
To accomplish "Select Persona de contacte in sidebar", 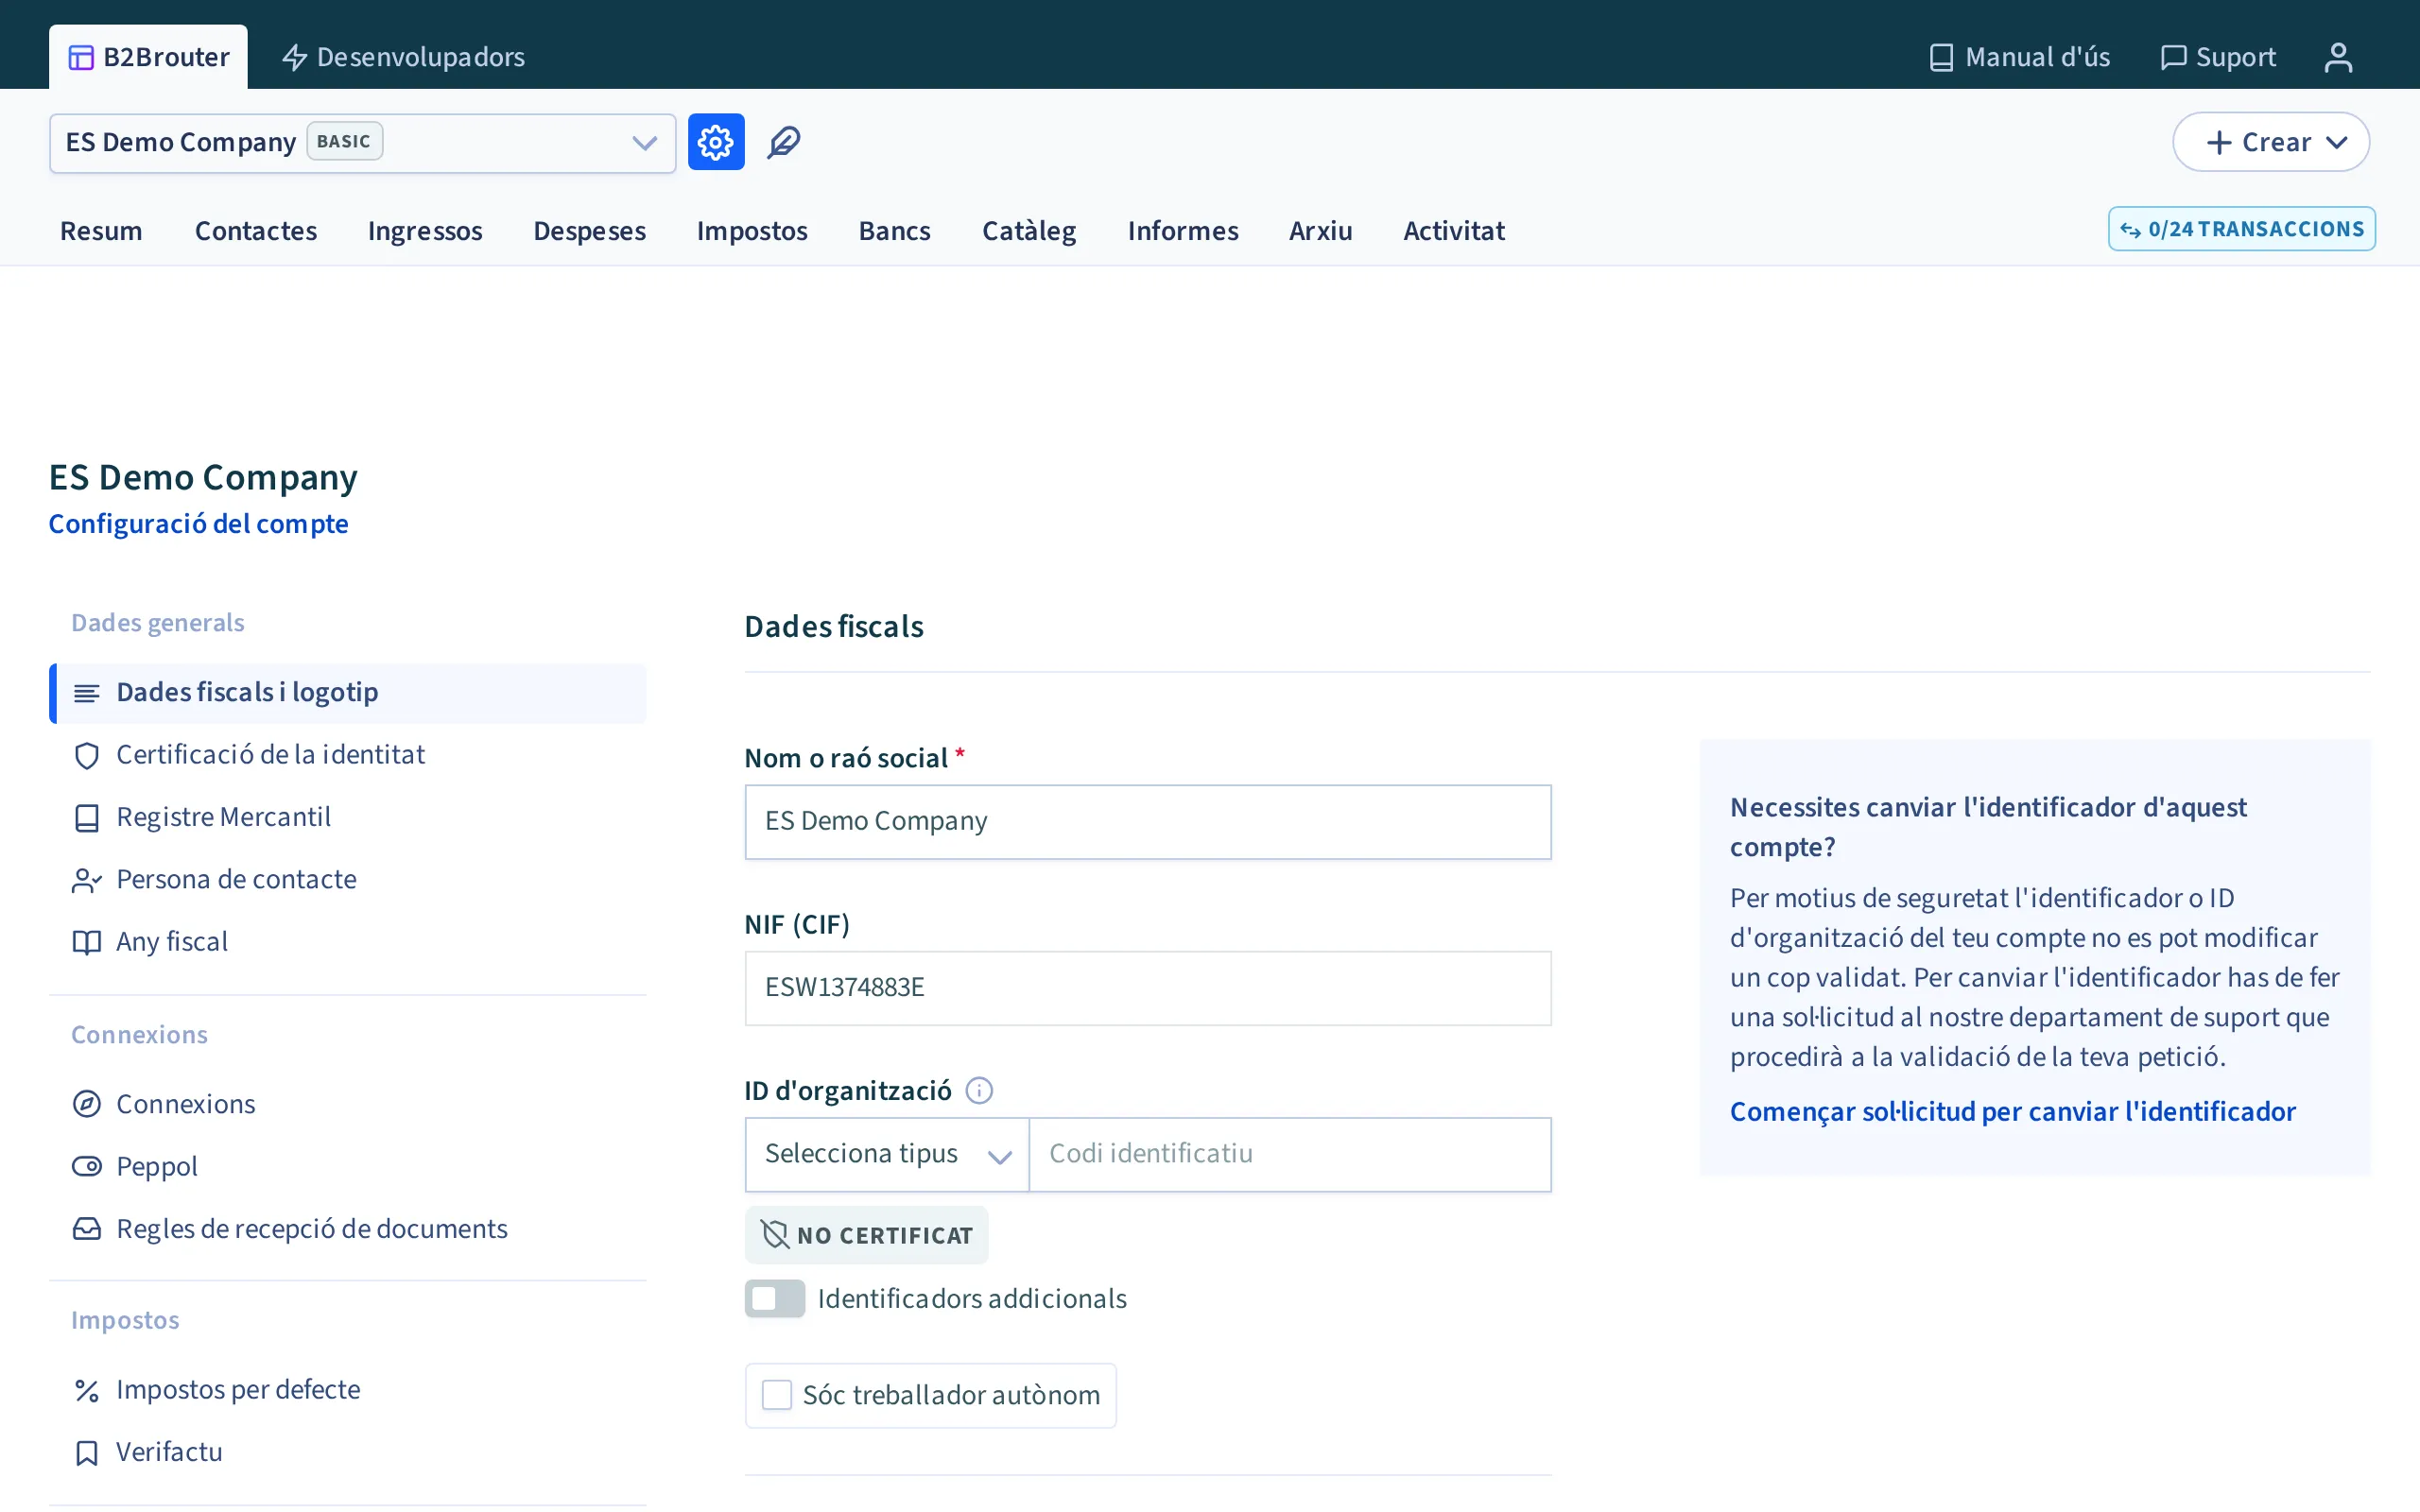I will coord(348,880).
